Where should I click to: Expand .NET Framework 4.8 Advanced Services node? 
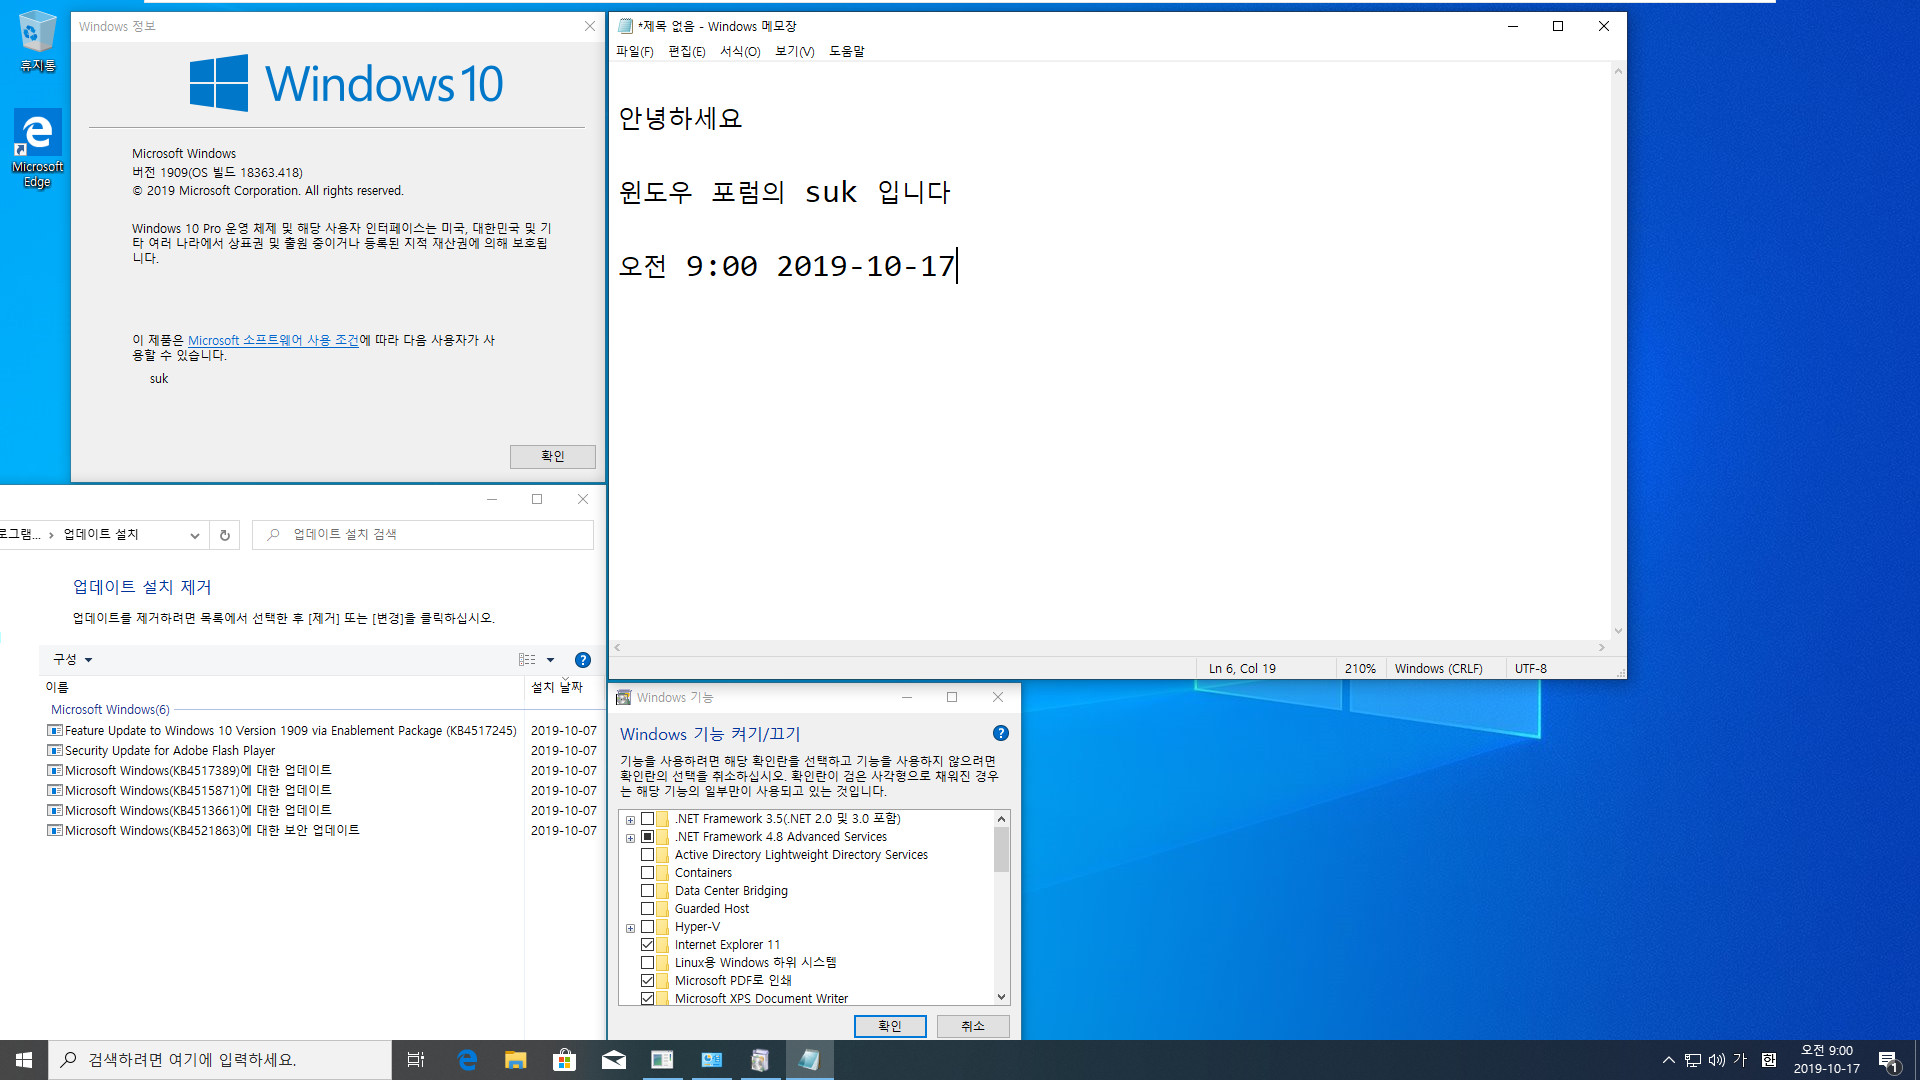tap(630, 838)
